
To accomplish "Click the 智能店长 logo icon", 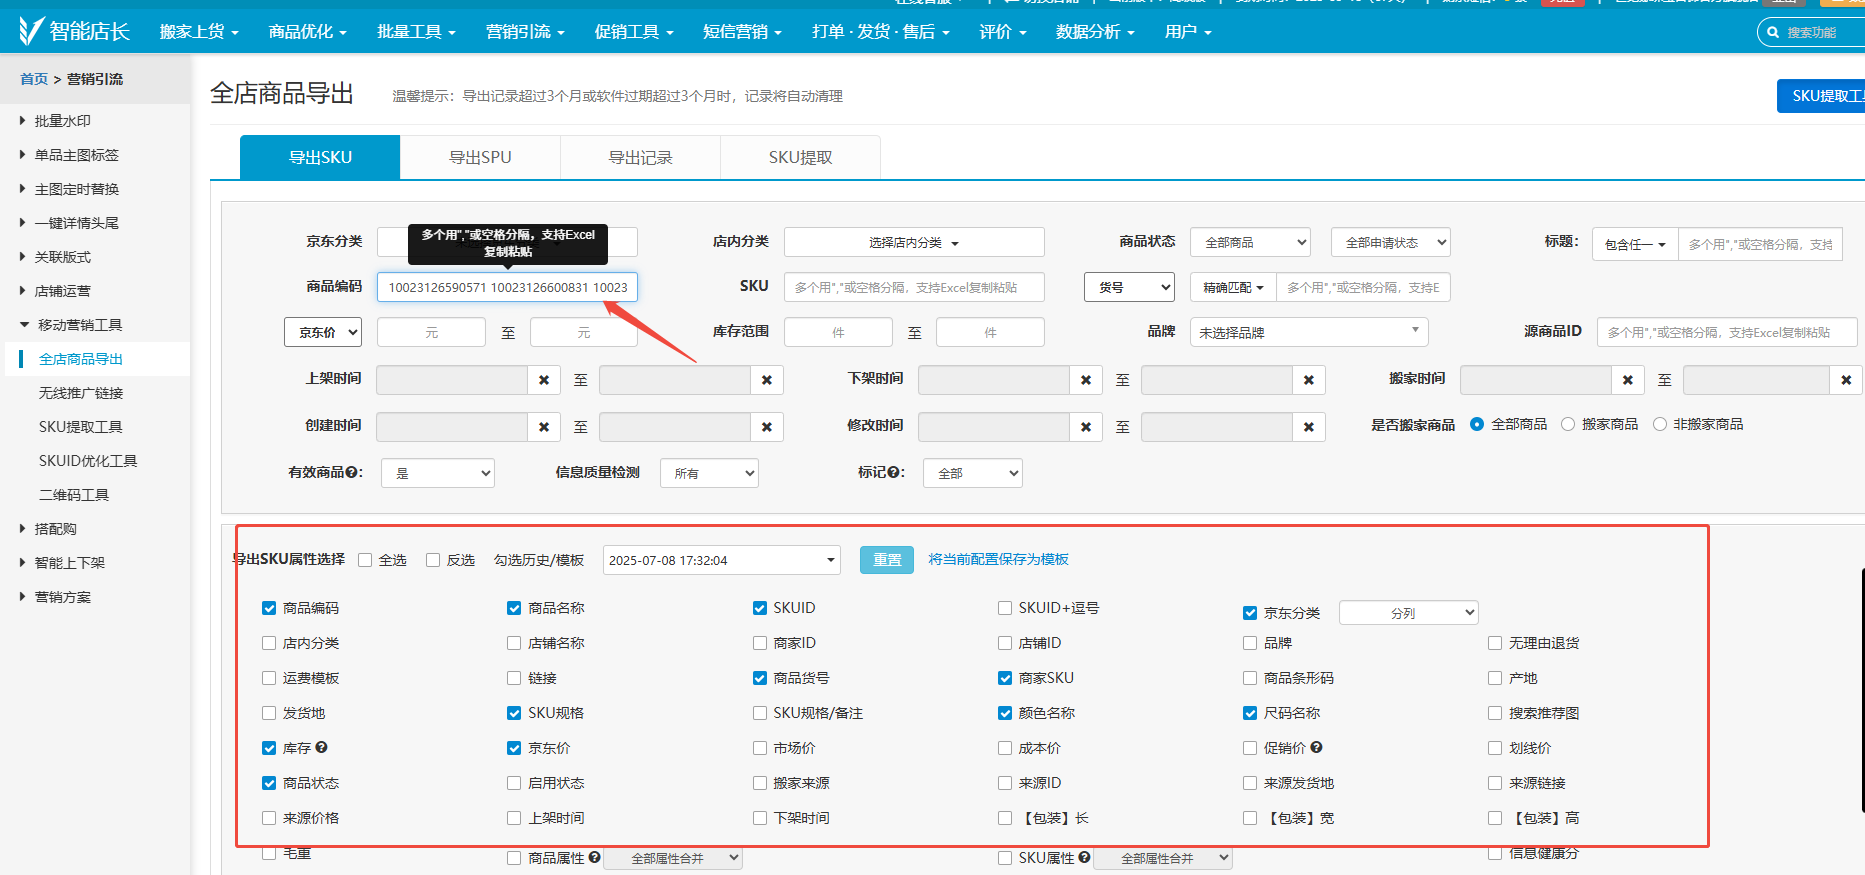I will (31, 31).
